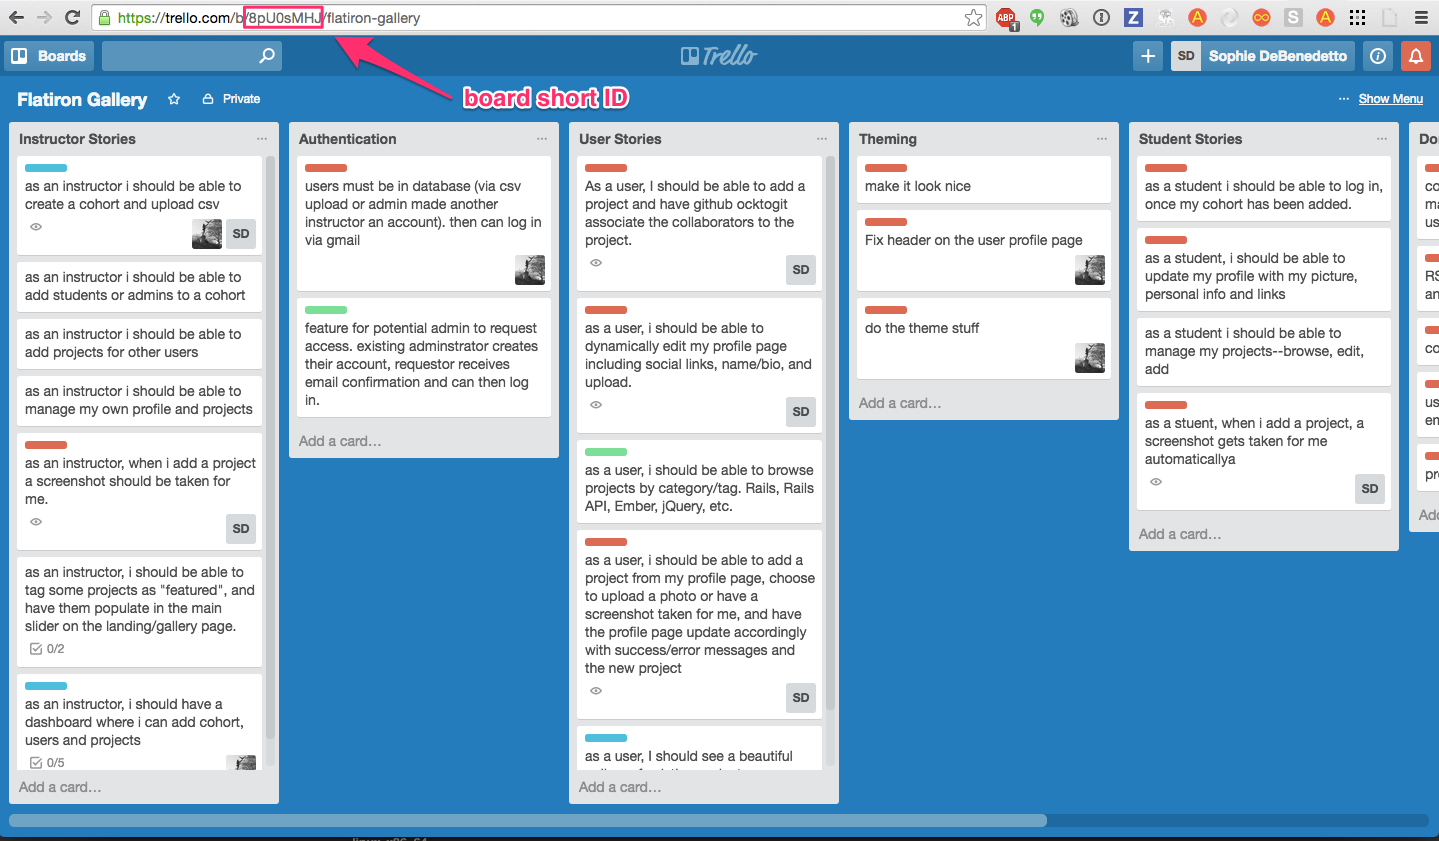Viewport: 1439px width, 841px height.
Task: Click watch eye on 'dynamically edit my profile' card
Action: pos(596,405)
